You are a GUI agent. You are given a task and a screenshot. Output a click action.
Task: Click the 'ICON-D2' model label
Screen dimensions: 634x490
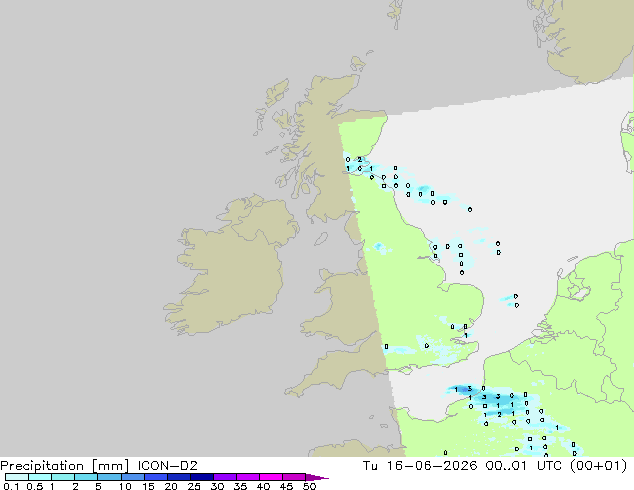coord(167,466)
